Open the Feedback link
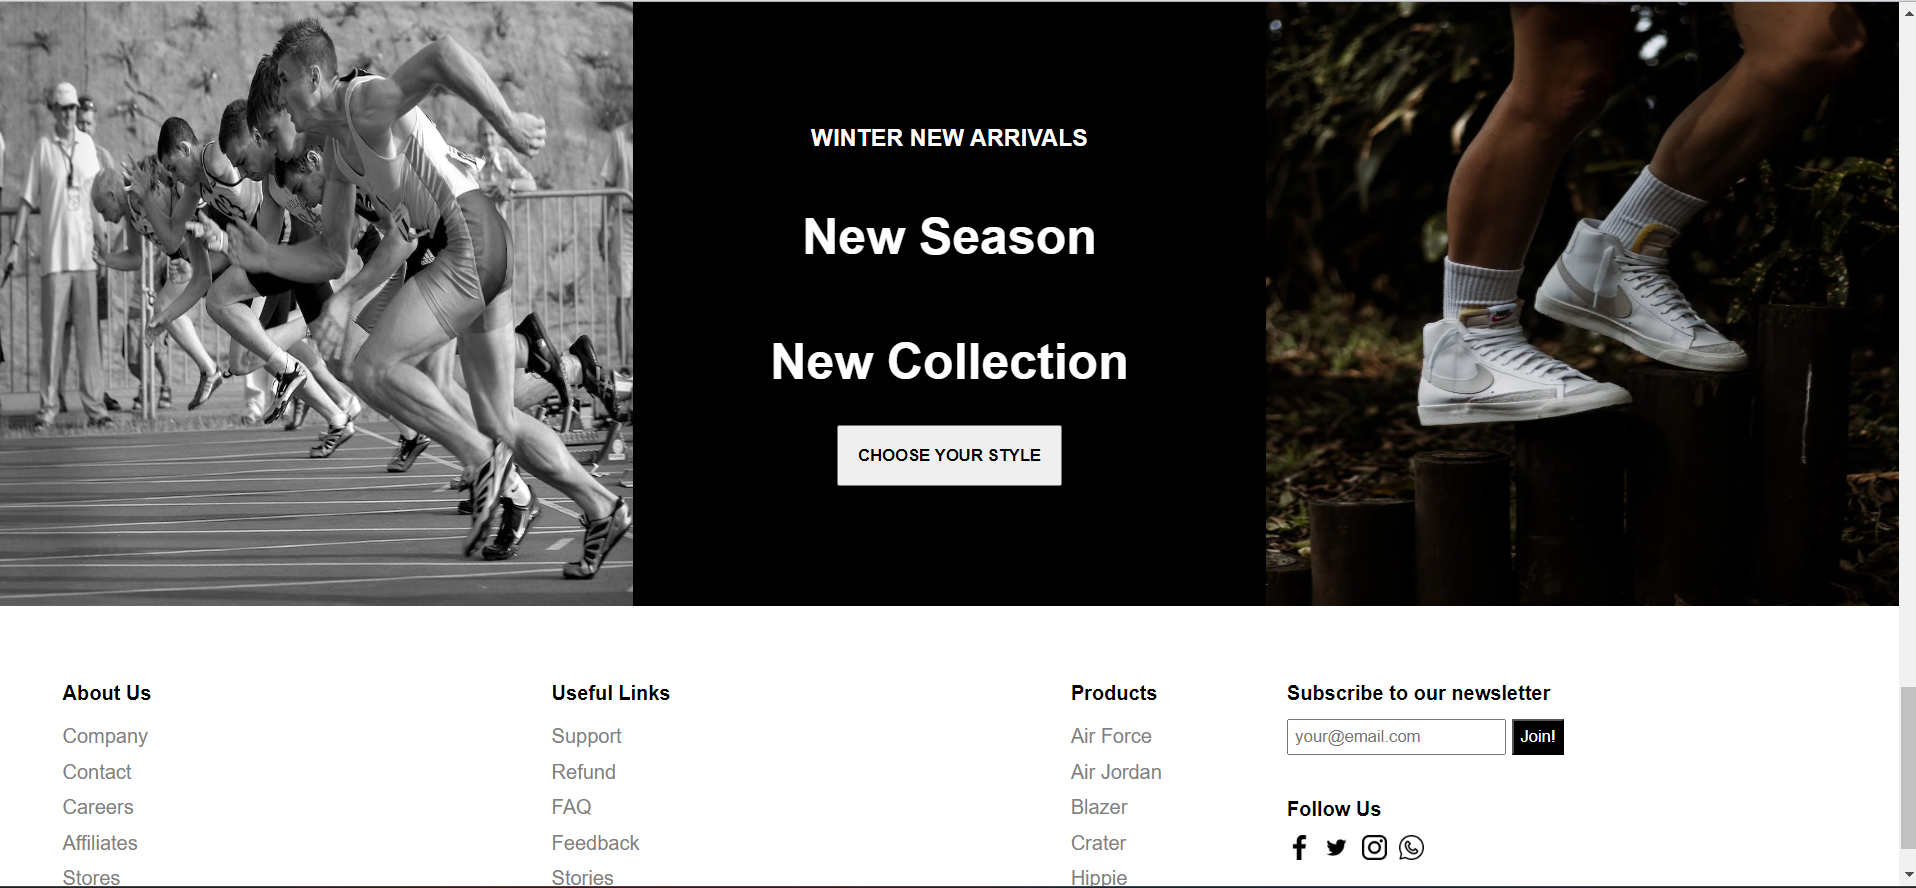 (595, 843)
